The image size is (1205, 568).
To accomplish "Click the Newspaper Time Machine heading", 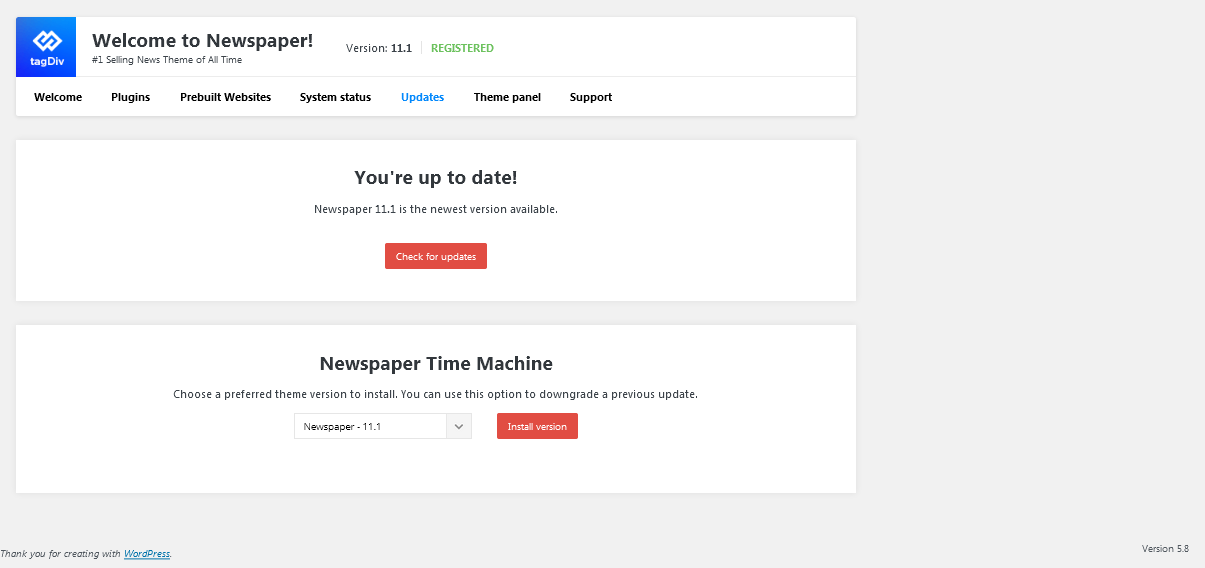I will click(x=436, y=363).
